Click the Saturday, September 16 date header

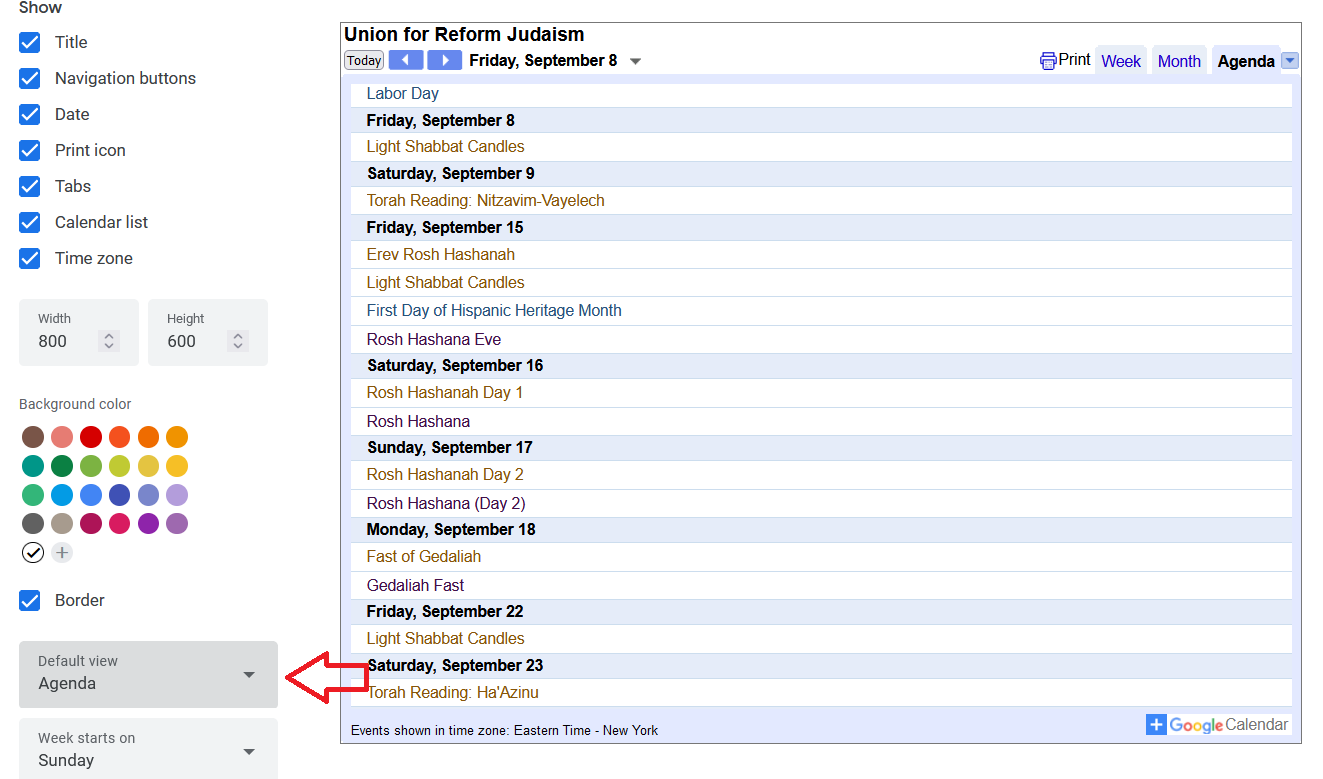point(455,365)
